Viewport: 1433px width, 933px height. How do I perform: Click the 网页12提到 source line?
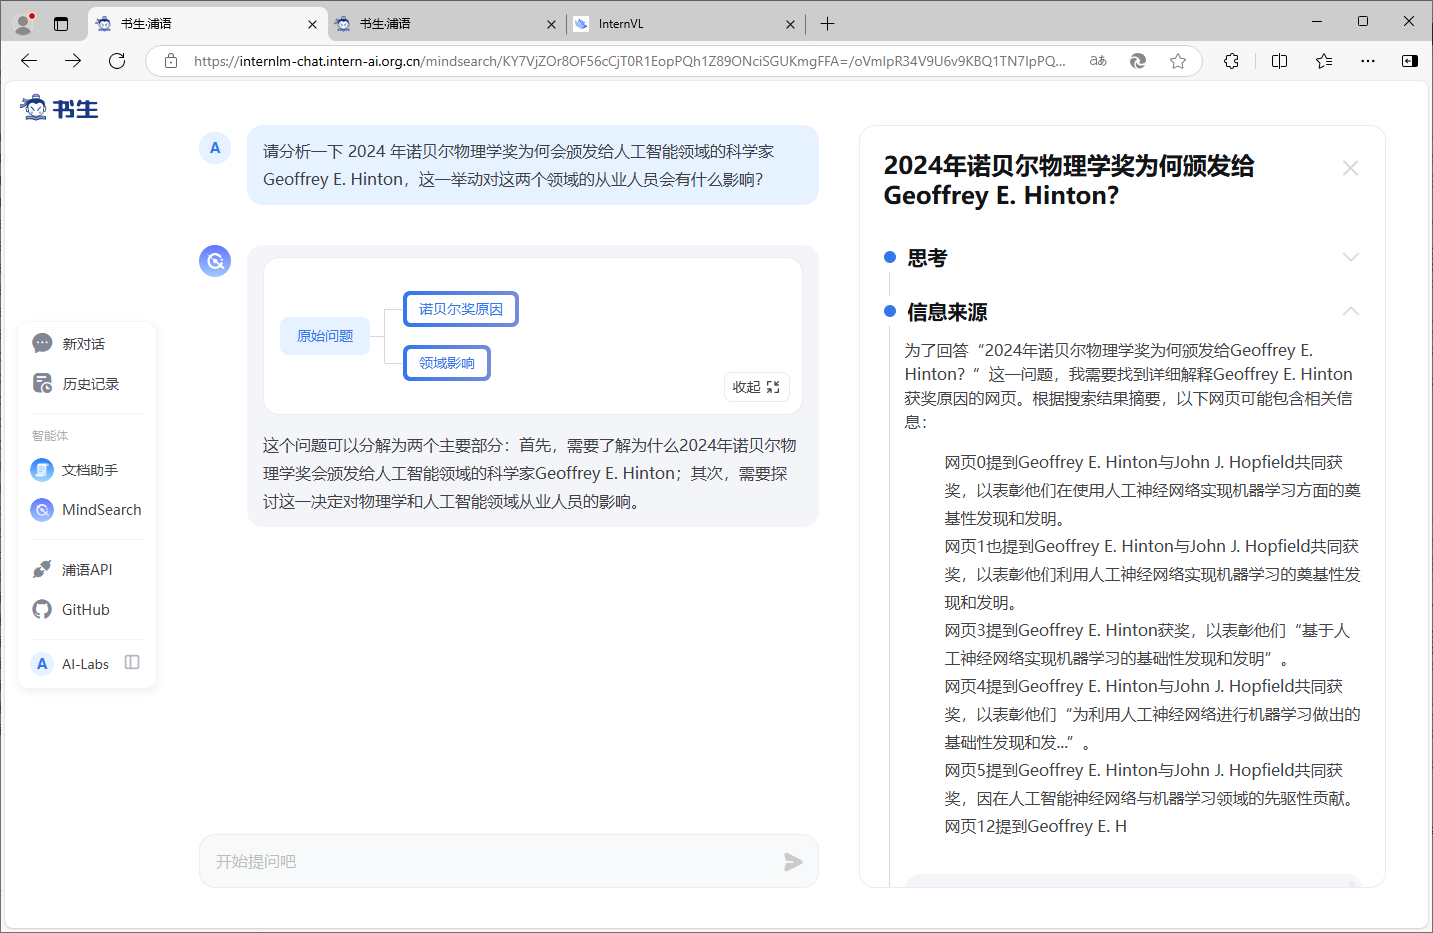click(x=1036, y=826)
